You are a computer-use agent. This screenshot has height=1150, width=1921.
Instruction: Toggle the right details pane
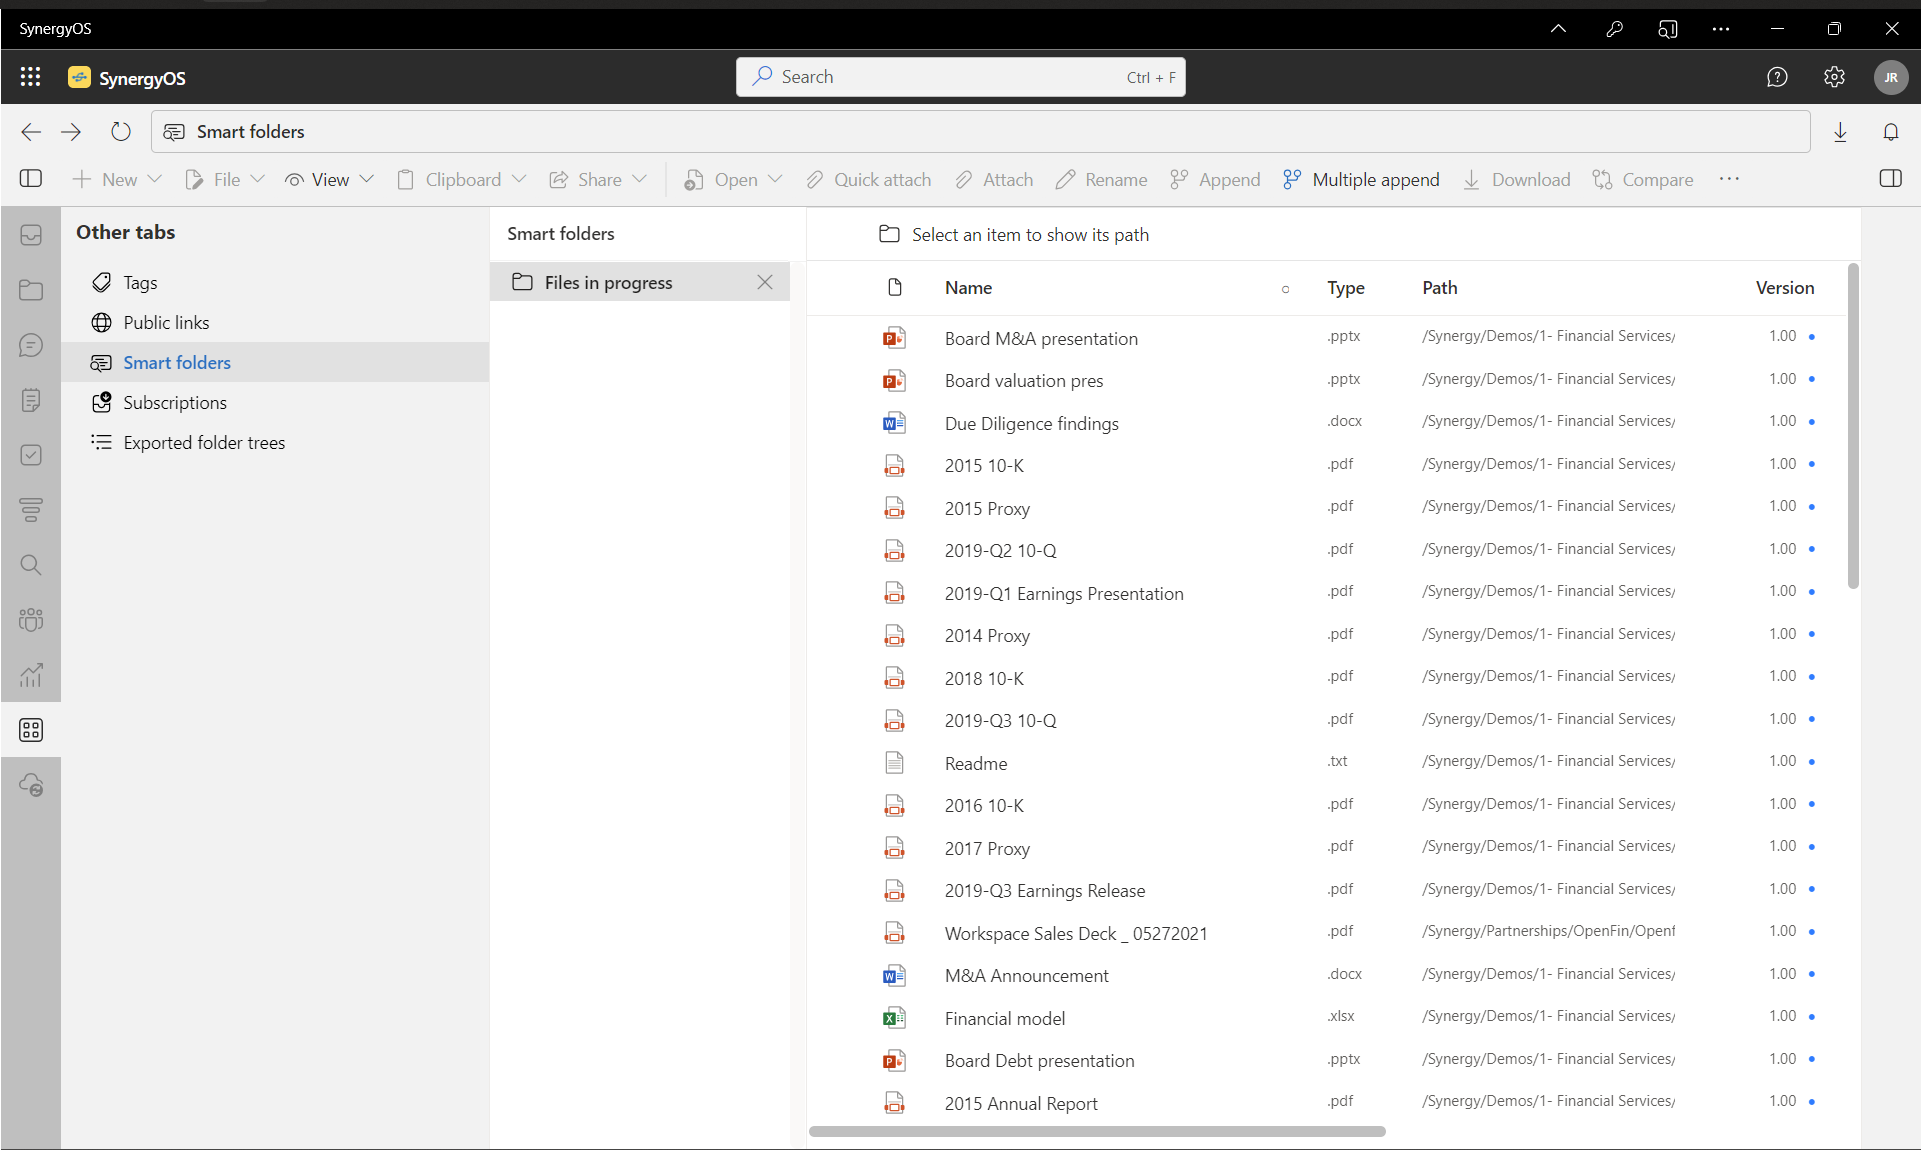1890,179
